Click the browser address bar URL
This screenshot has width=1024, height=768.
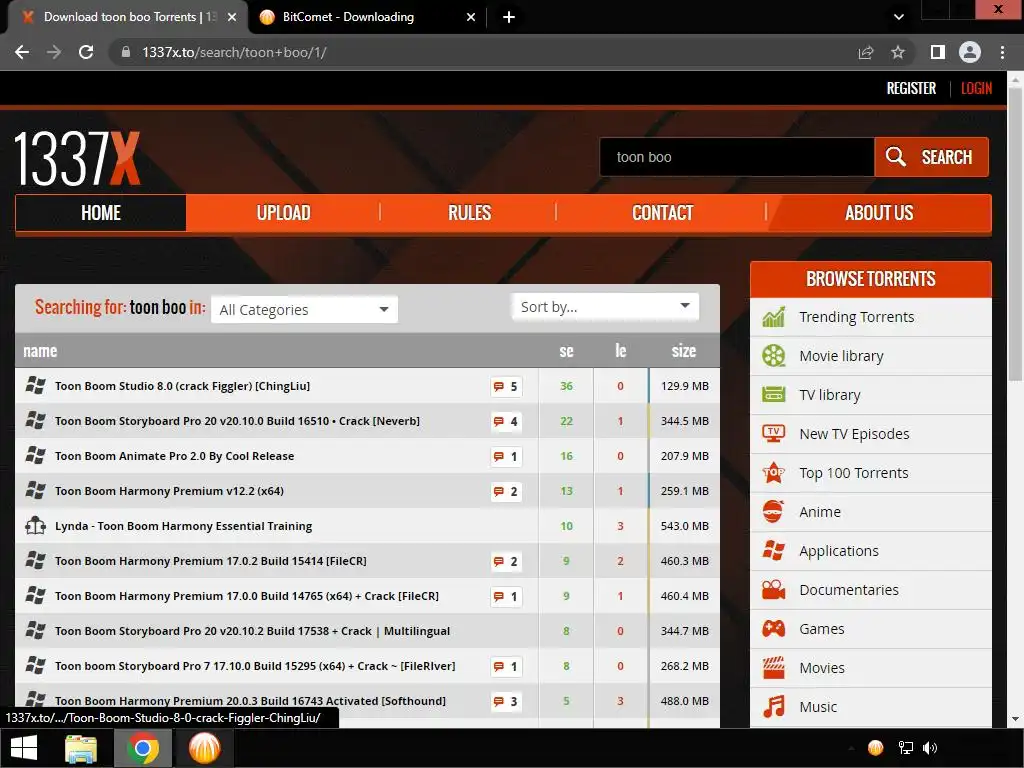[x=234, y=52]
